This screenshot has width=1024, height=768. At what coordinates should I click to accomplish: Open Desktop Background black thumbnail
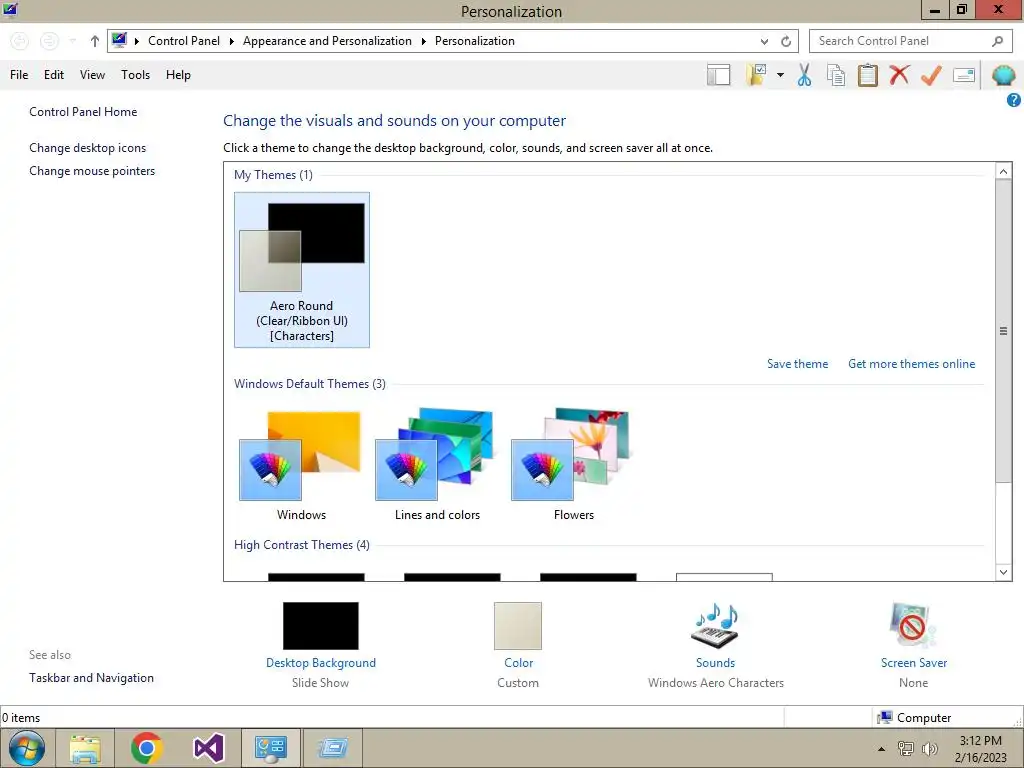pyautogui.click(x=321, y=626)
